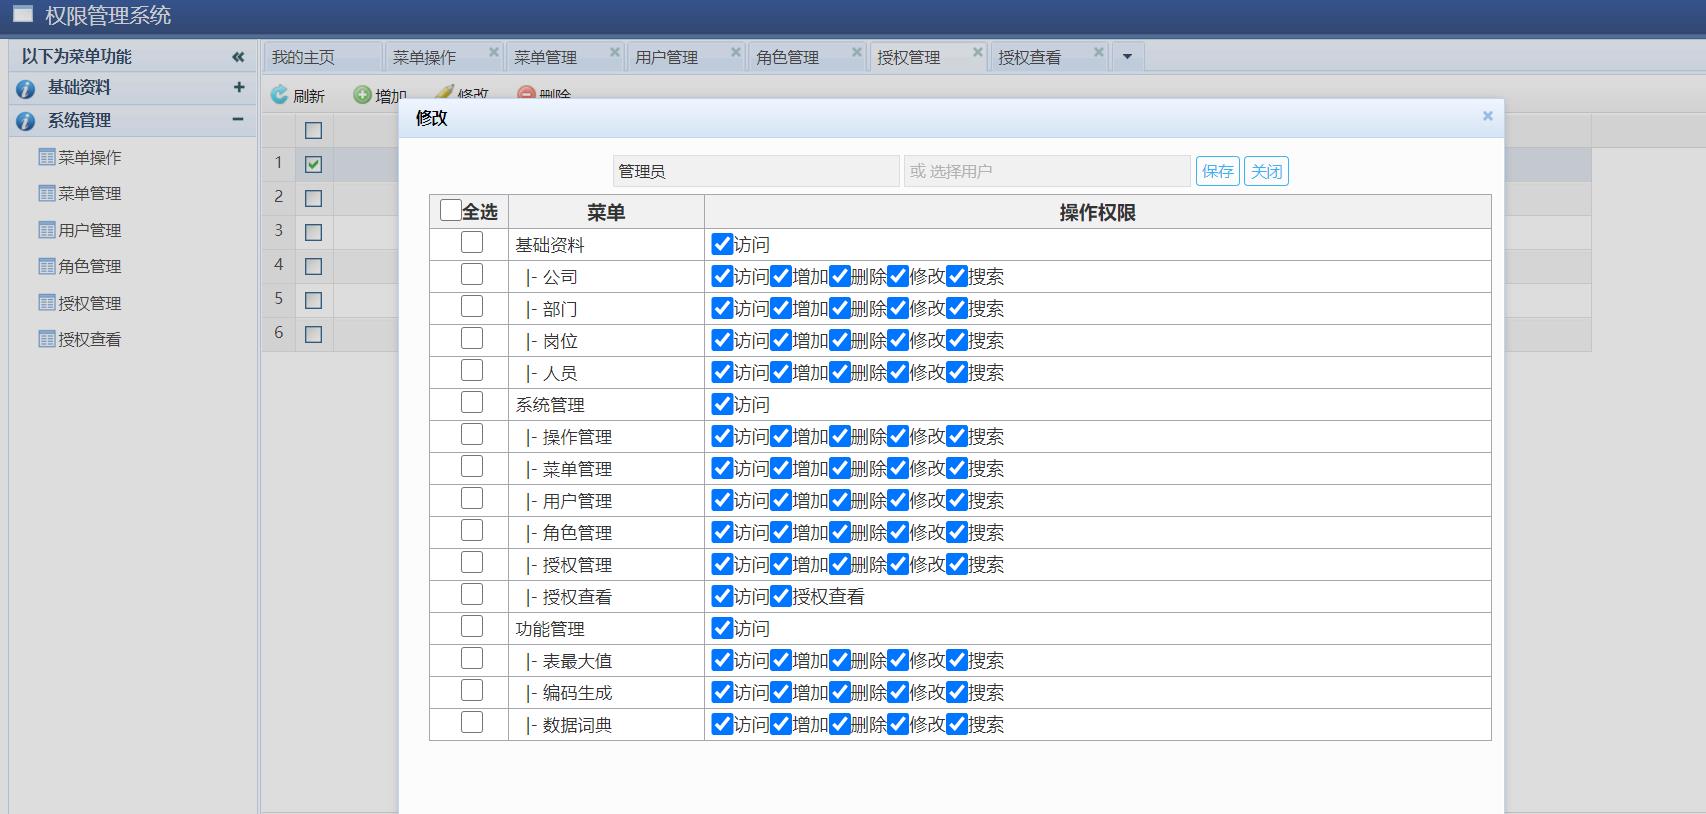
Task: Uncheck 访问 permission for 系统管理
Action: click(x=722, y=404)
